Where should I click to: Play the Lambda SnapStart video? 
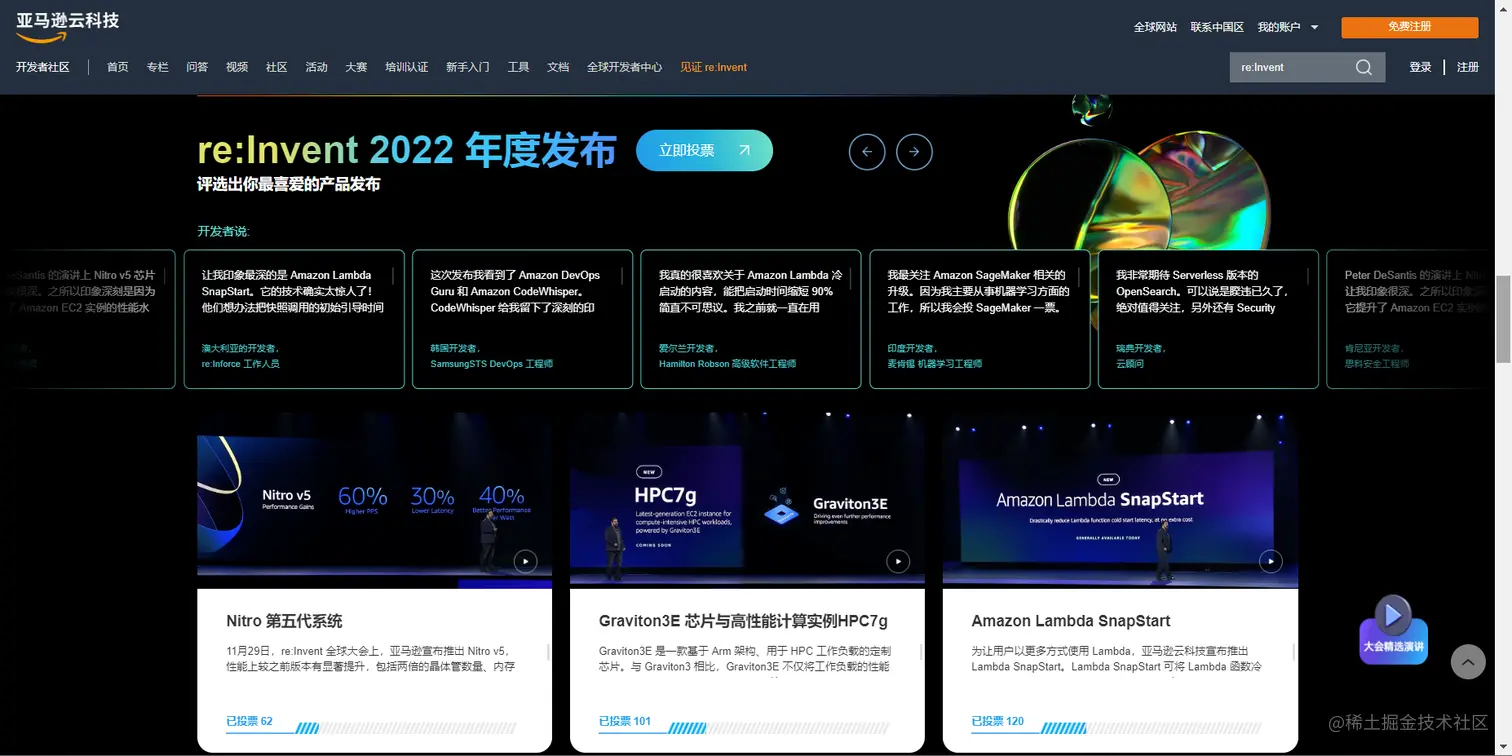(1270, 561)
